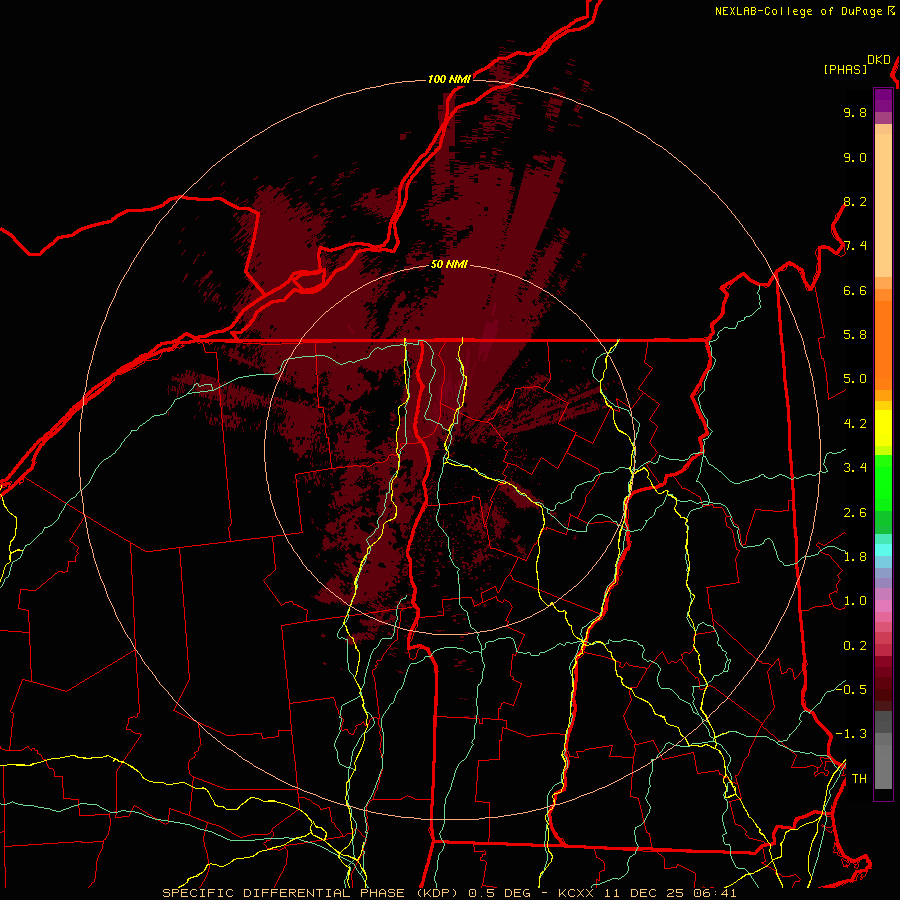Click the 1.8 scale value
The height and width of the screenshot is (900, 900).
pyautogui.click(x=855, y=557)
